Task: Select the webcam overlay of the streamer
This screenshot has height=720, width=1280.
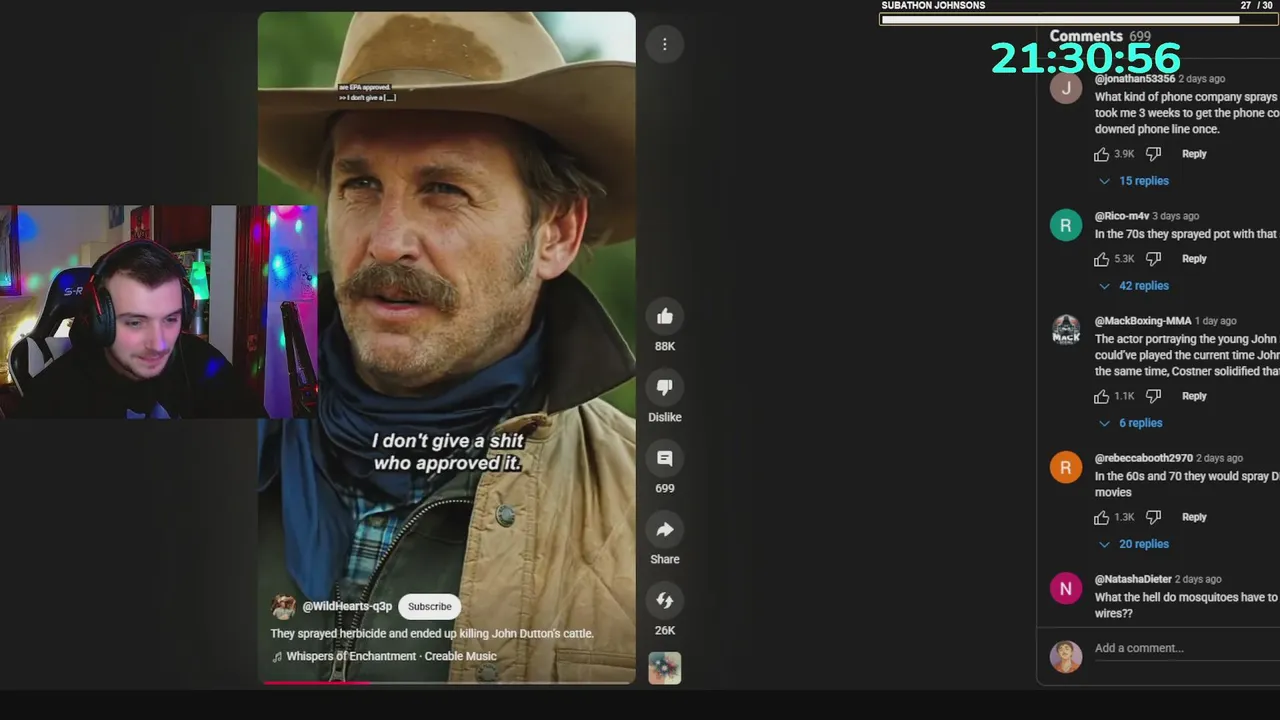Action: (158, 312)
